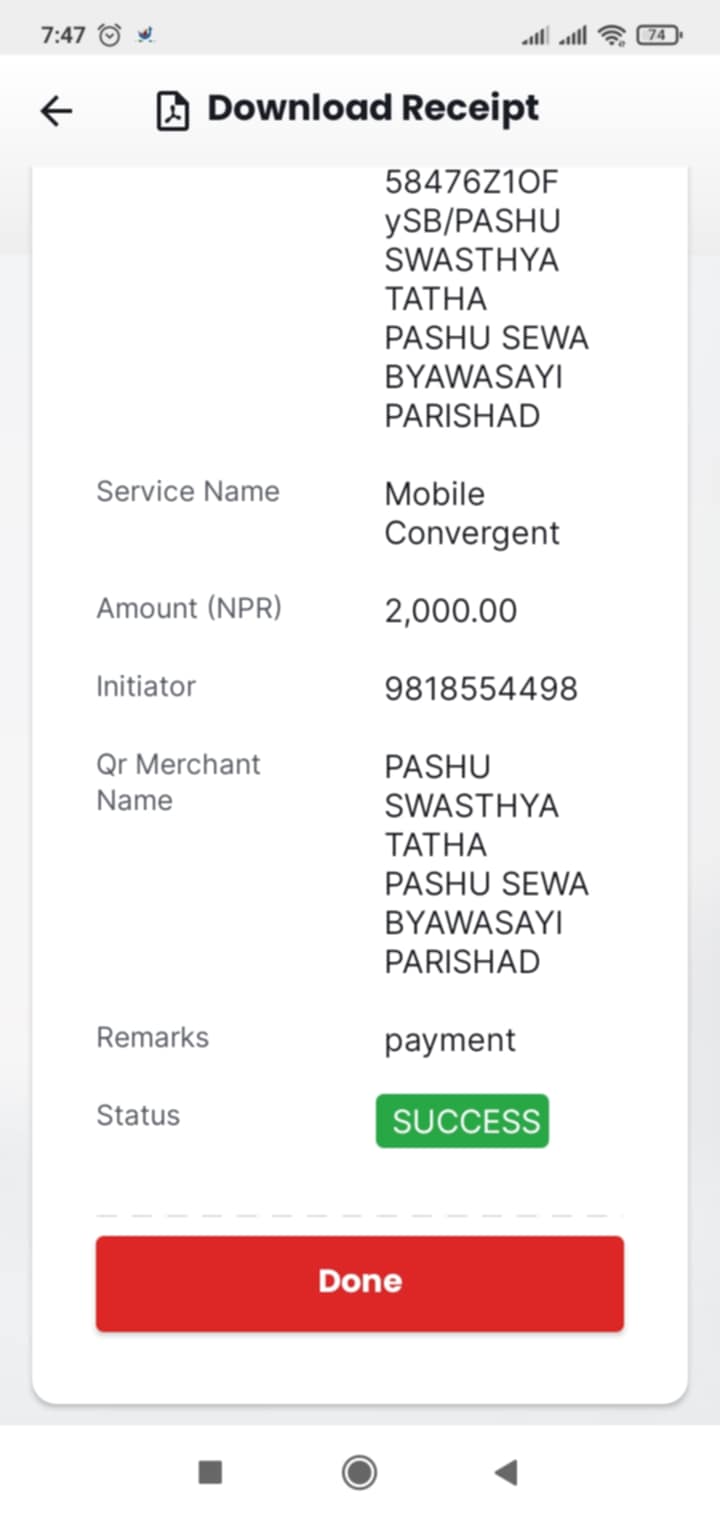Tap the Mobile Convergent service value
The width and height of the screenshot is (720, 1520).
click(x=472, y=513)
